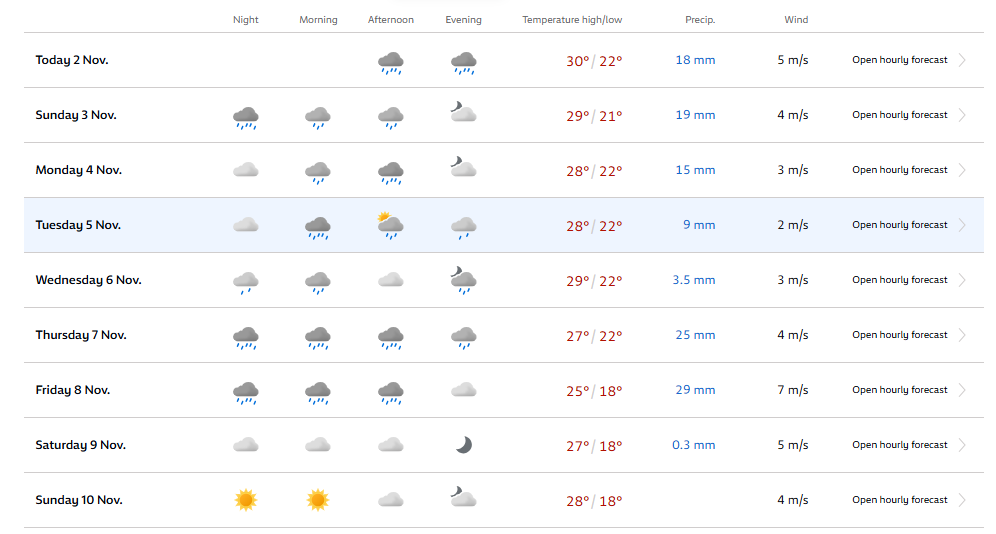The height and width of the screenshot is (534, 996).
Task: Open hourly forecast for Saturday 9 Nov.
Action: 899,444
